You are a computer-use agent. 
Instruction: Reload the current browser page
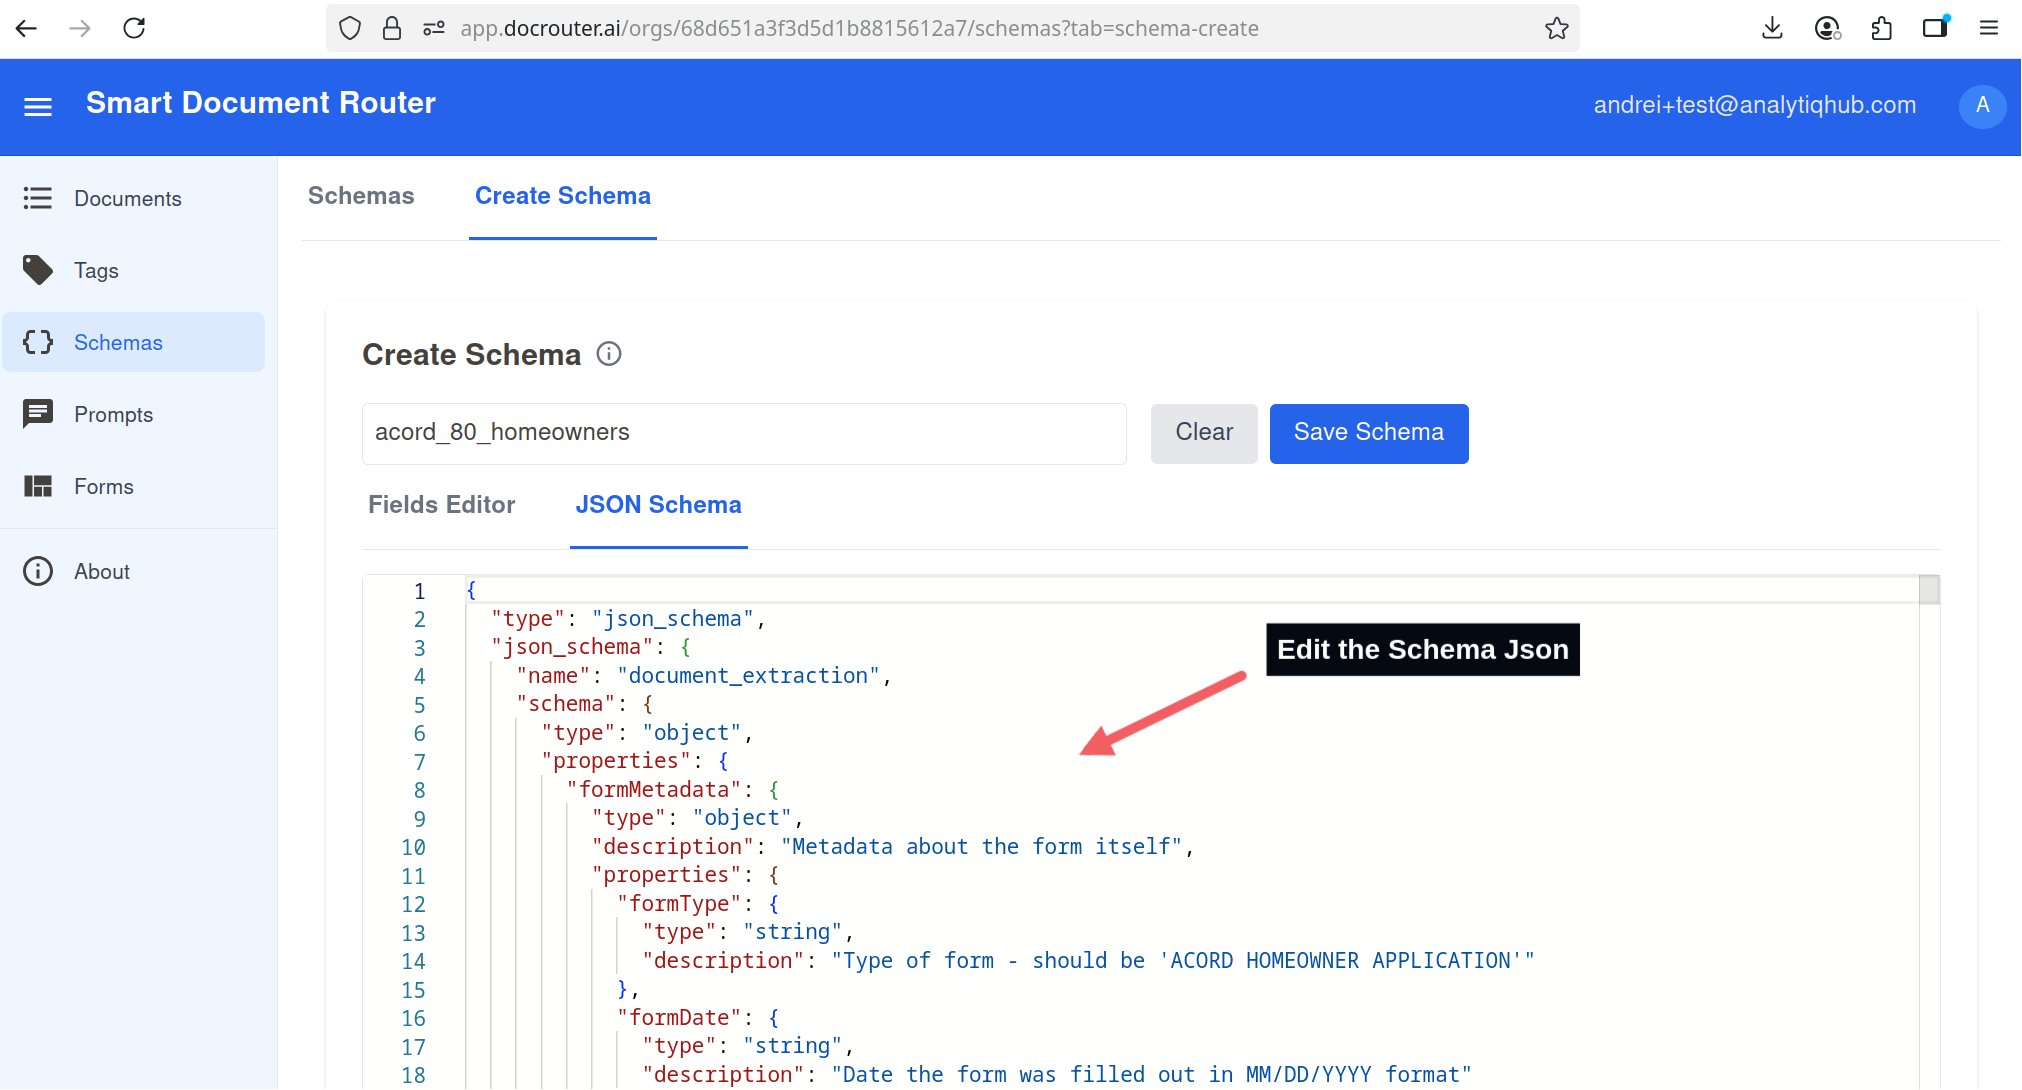[134, 28]
